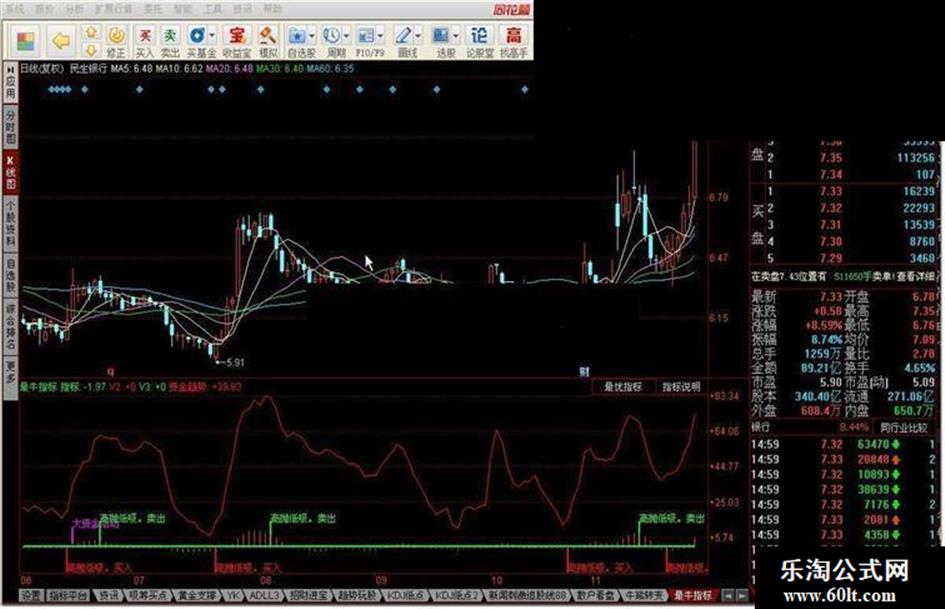Switch to the K线图 sidebar tab
This screenshot has width=945, height=609.
pyautogui.click(x=10, y=171)
